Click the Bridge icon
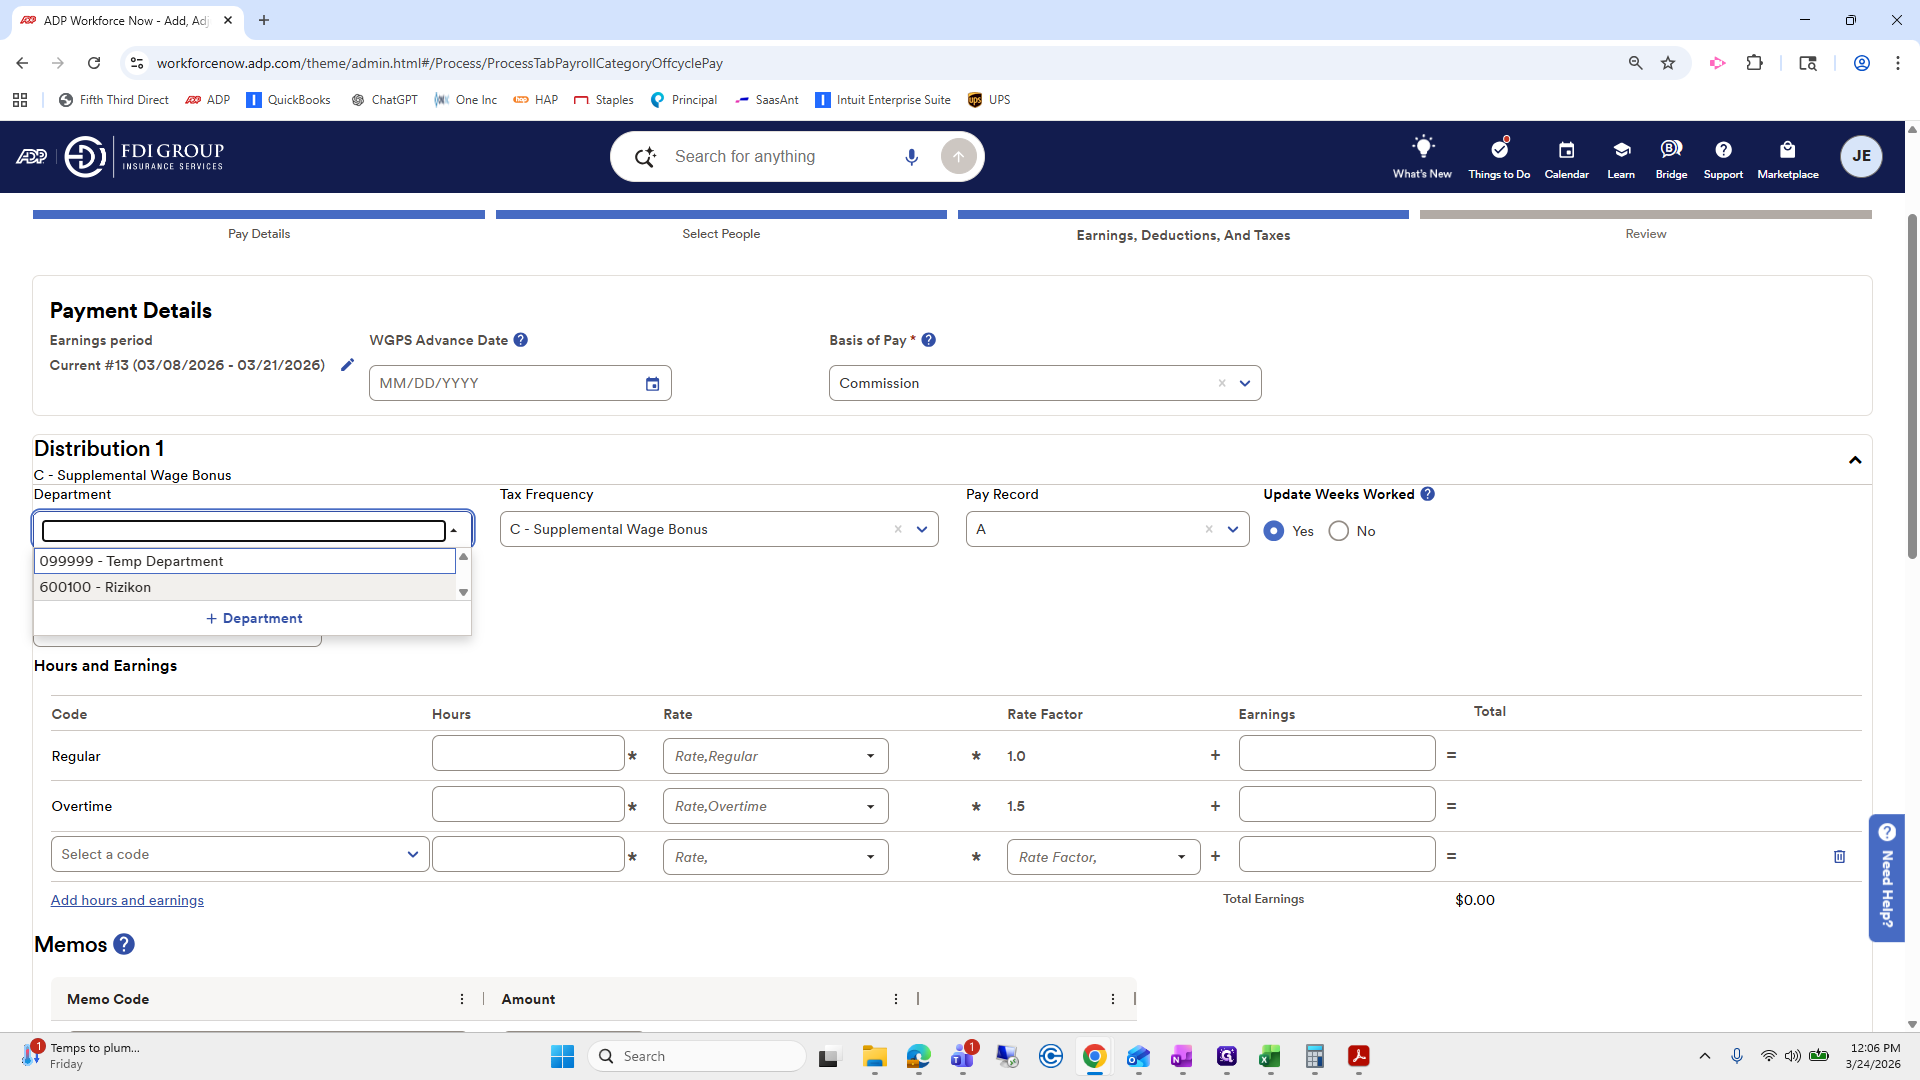This screenshot has height=1080, width=1920. [x=1670, y=150]
